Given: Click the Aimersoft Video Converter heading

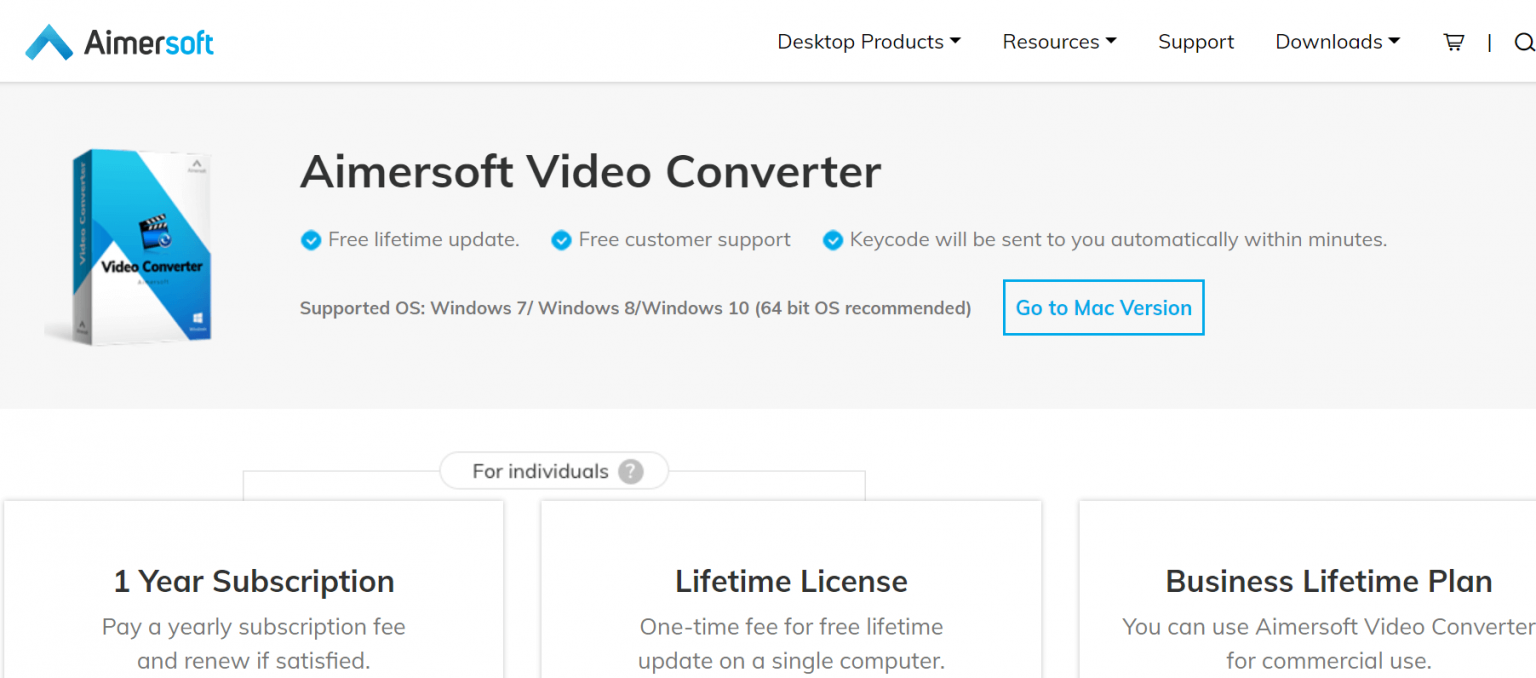Looking at the screenshot, I should pyautogui.click(x=590, y=171).
